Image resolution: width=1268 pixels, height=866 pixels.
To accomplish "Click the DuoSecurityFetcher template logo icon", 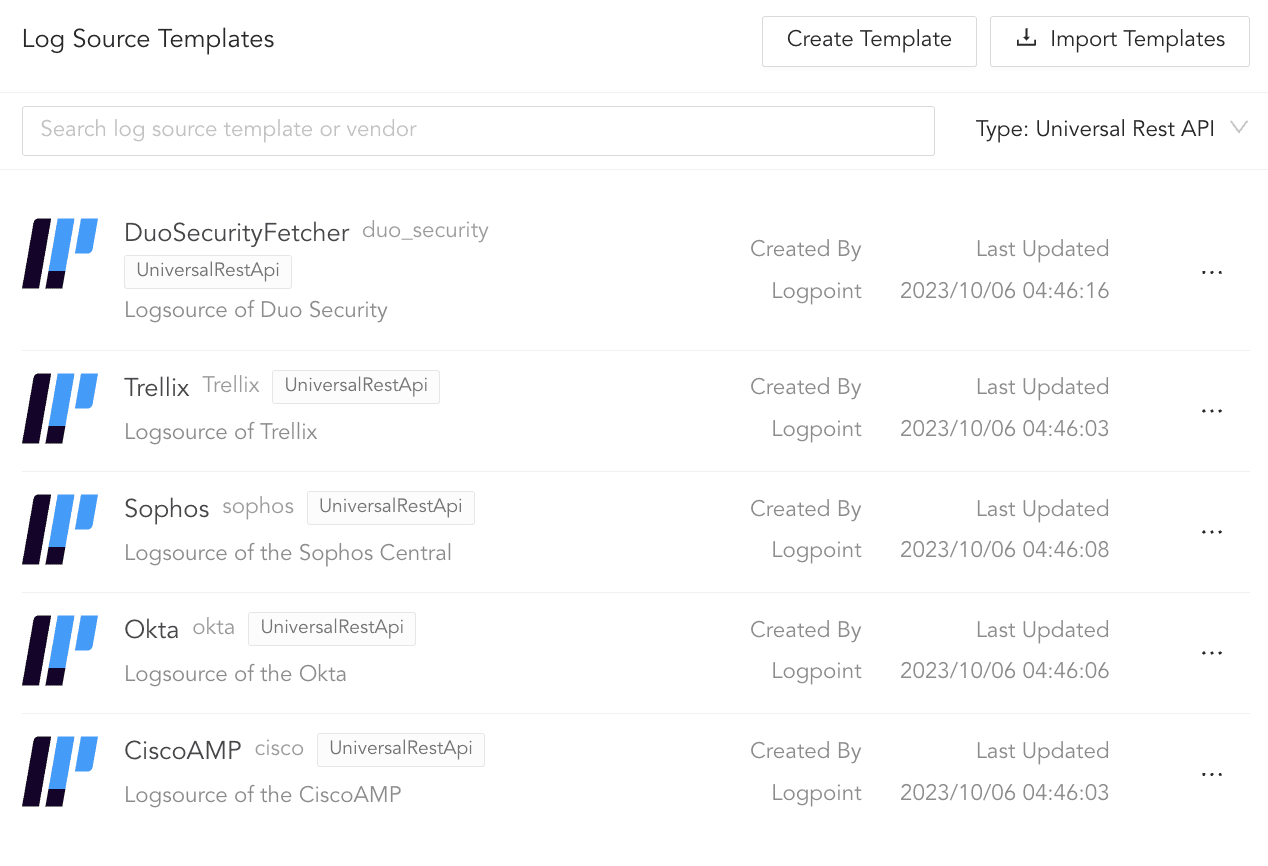I will [58, 253].
